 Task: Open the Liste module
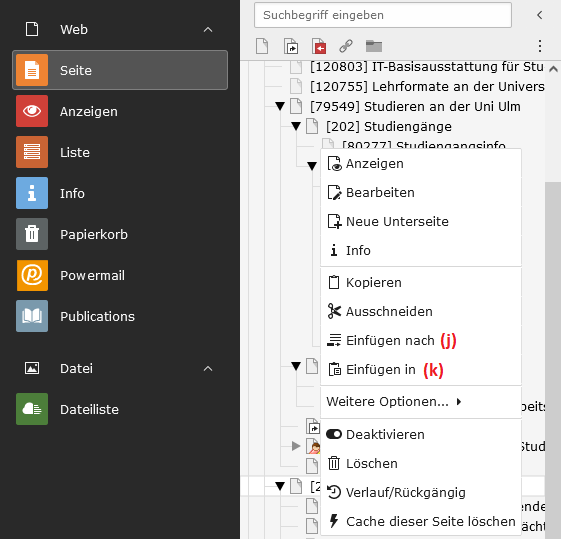[x=120, y=152]
